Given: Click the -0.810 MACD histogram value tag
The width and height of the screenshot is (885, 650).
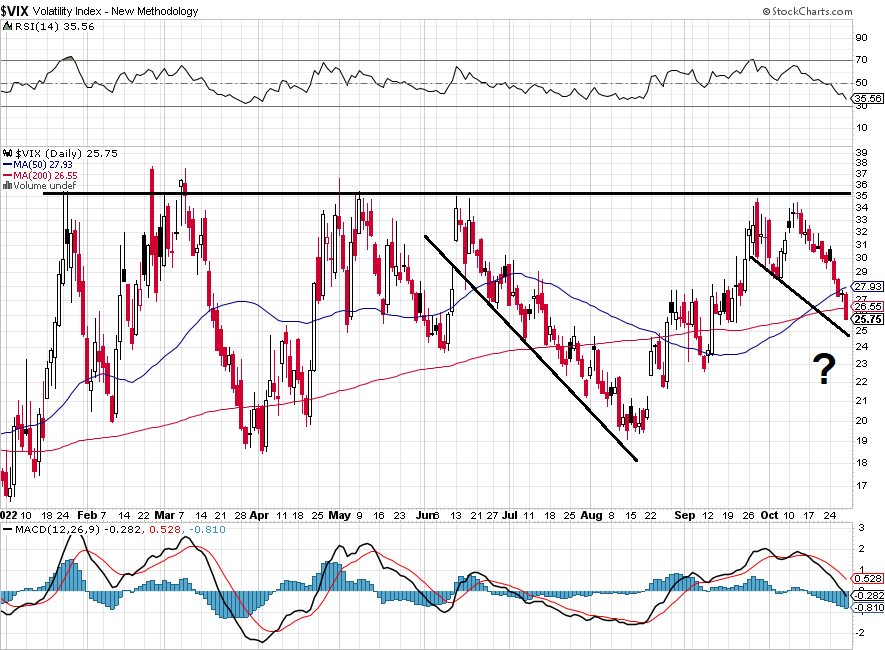Looking at the screenshot, I should click(868, 607).
